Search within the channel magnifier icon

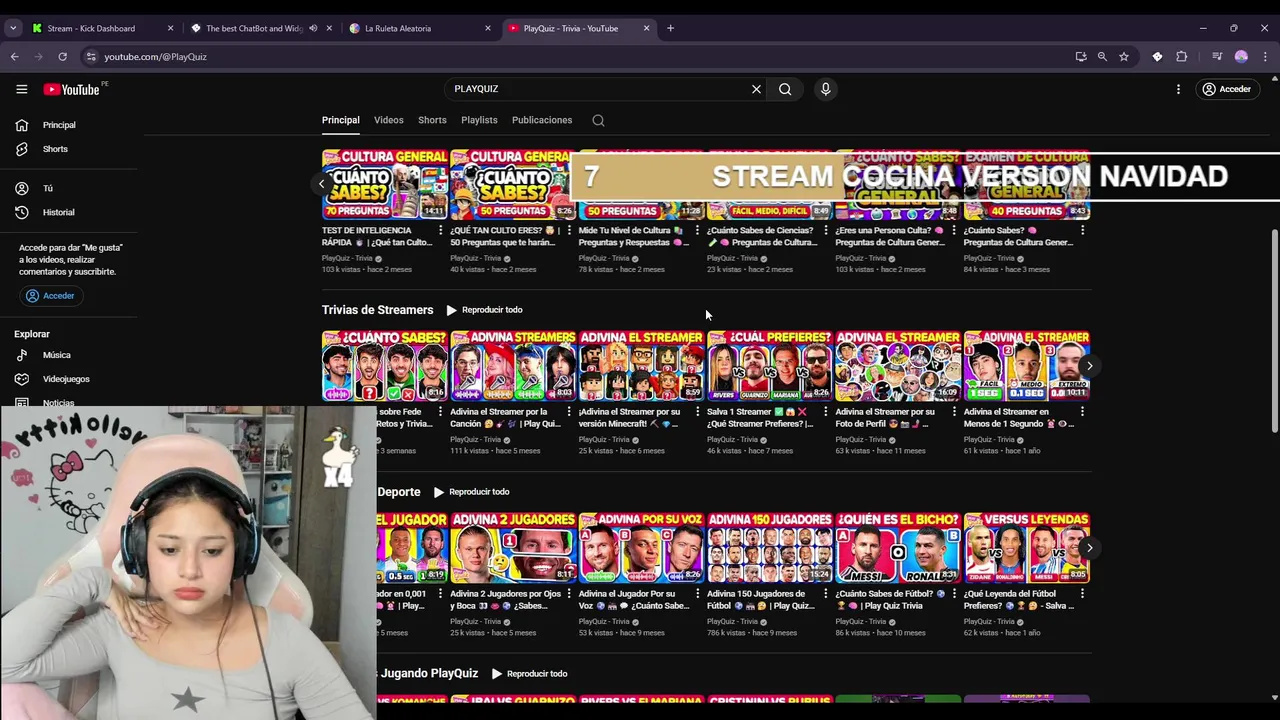coord(598,120)
